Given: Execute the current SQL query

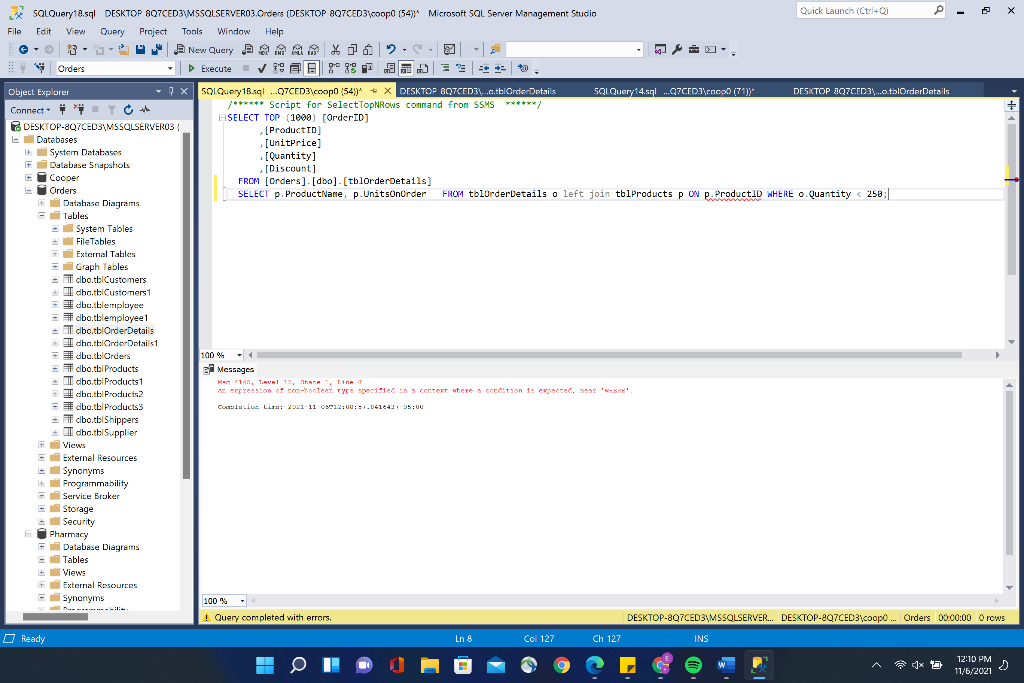Looking at the screenshot, I should point(210,69).
